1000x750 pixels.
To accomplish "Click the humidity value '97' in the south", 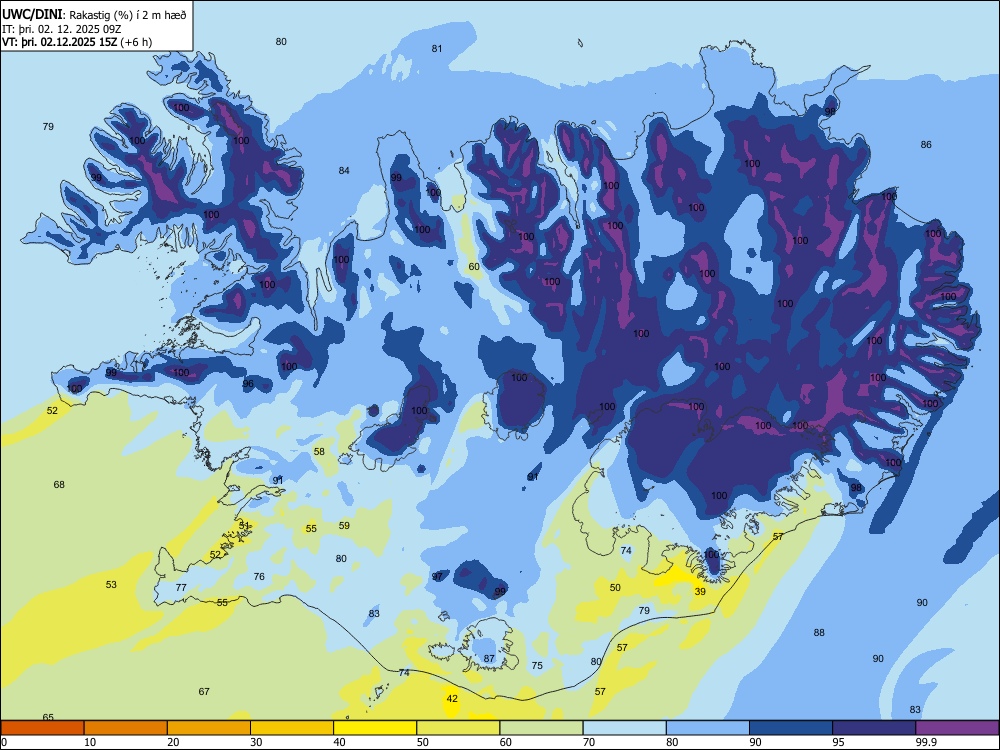I will click(437, 577).
